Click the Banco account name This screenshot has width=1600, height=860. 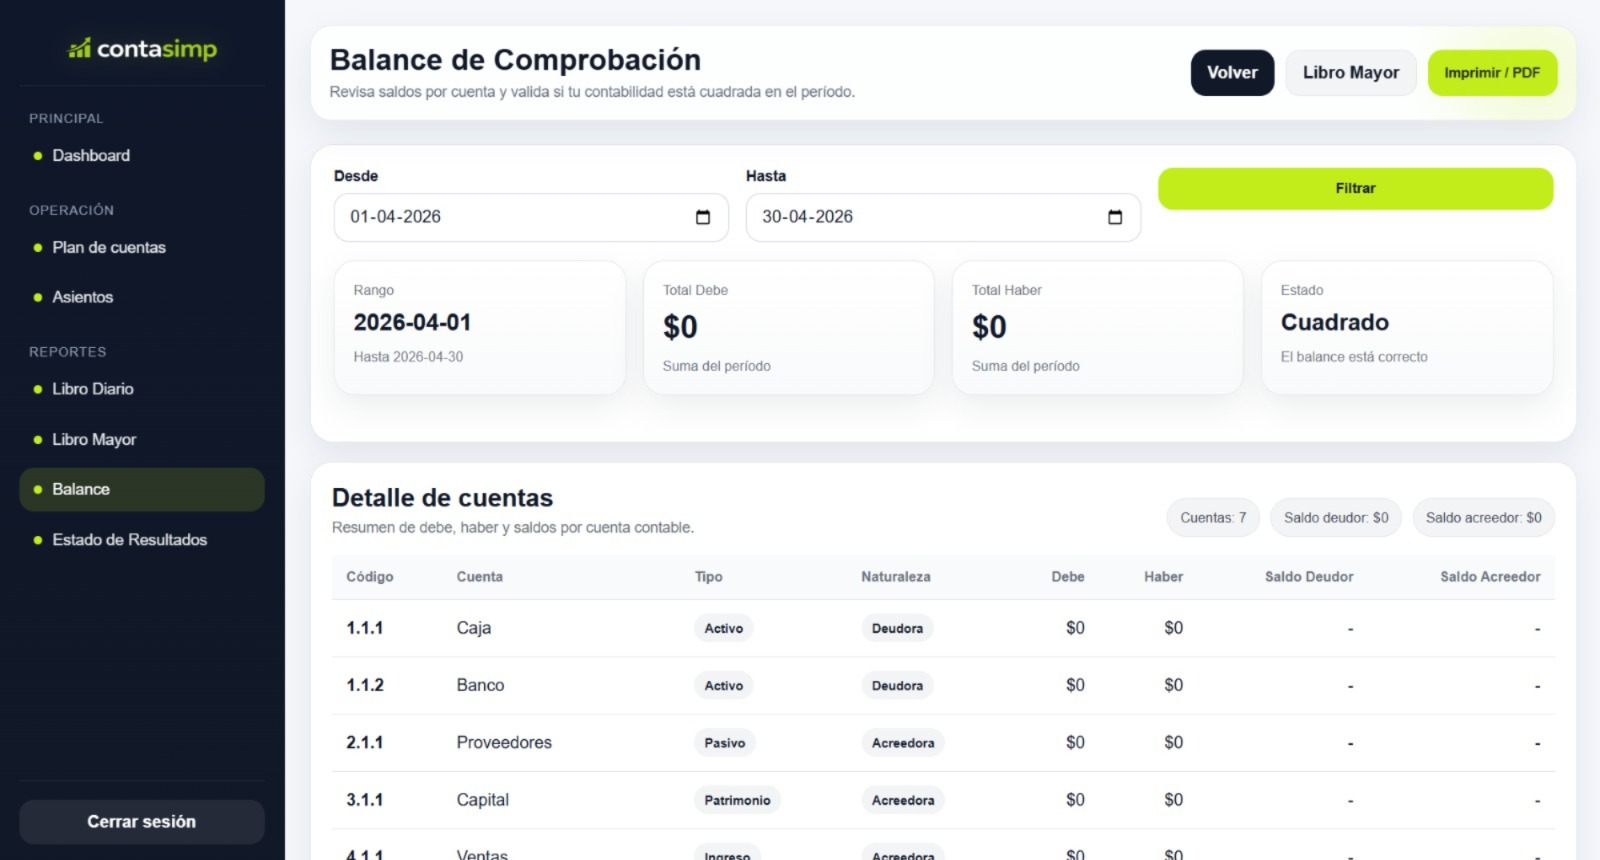[481, 685]
